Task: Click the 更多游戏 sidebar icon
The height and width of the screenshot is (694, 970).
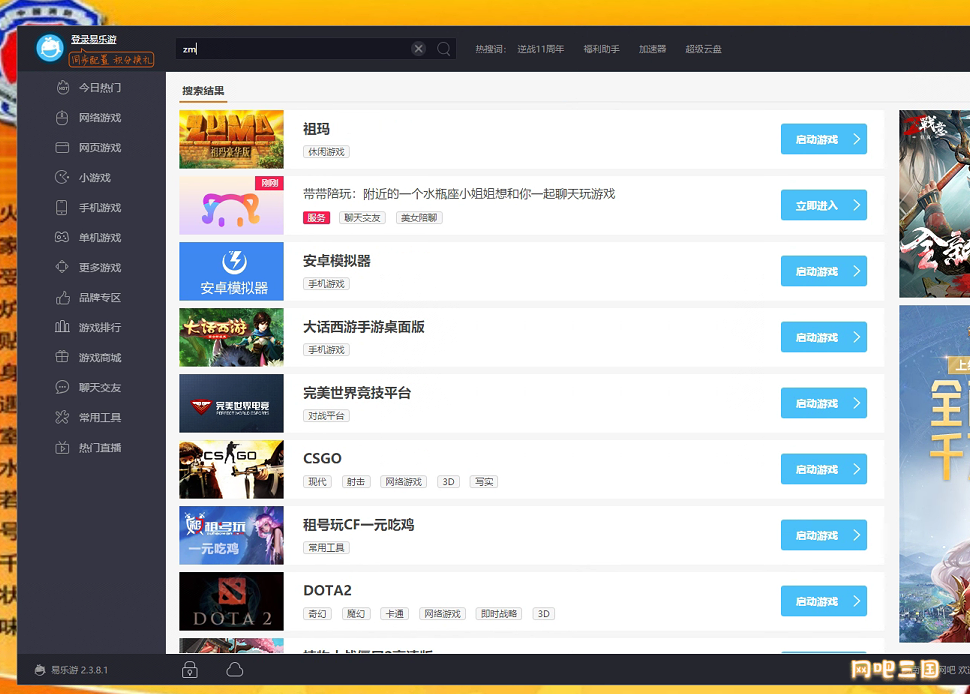Action: click(x=62, y=267)
